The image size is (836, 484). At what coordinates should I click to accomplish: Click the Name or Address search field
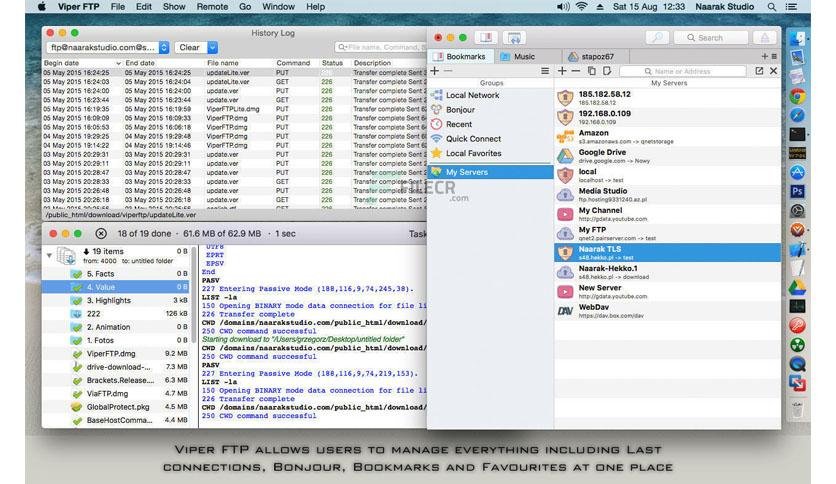click(682, 71)
